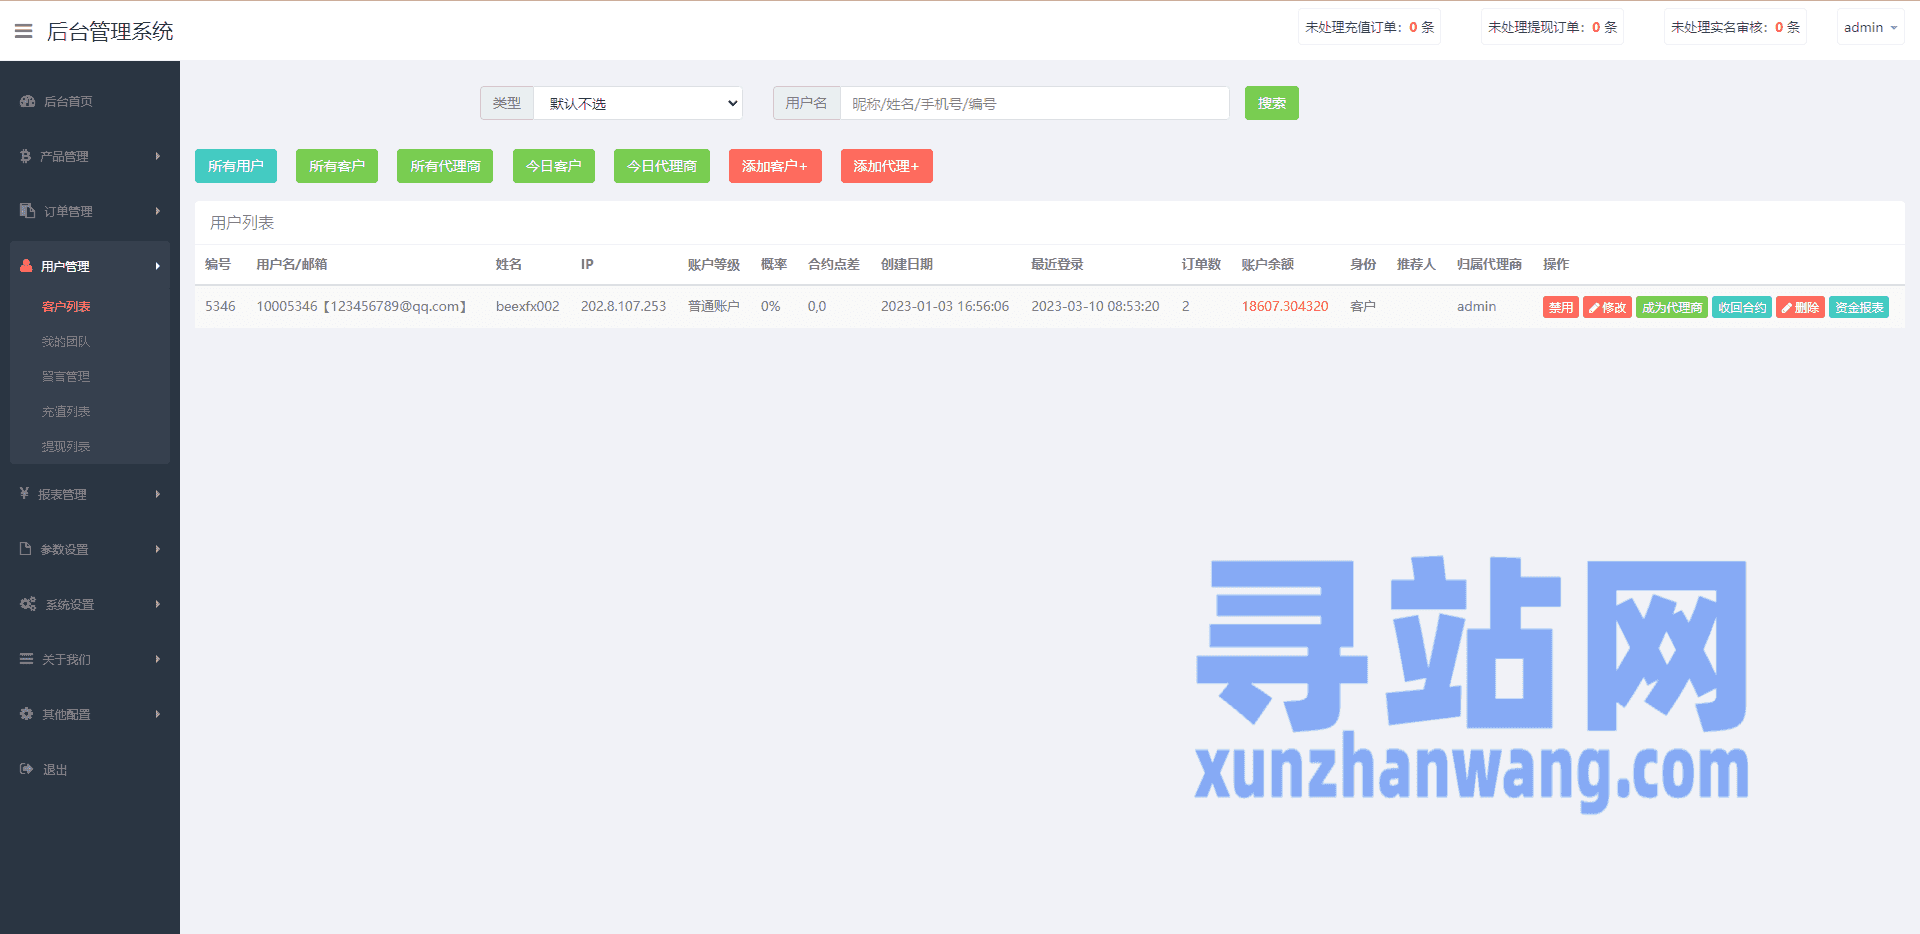Focus the 用户名 search input field

click(x=1035, y=103)
